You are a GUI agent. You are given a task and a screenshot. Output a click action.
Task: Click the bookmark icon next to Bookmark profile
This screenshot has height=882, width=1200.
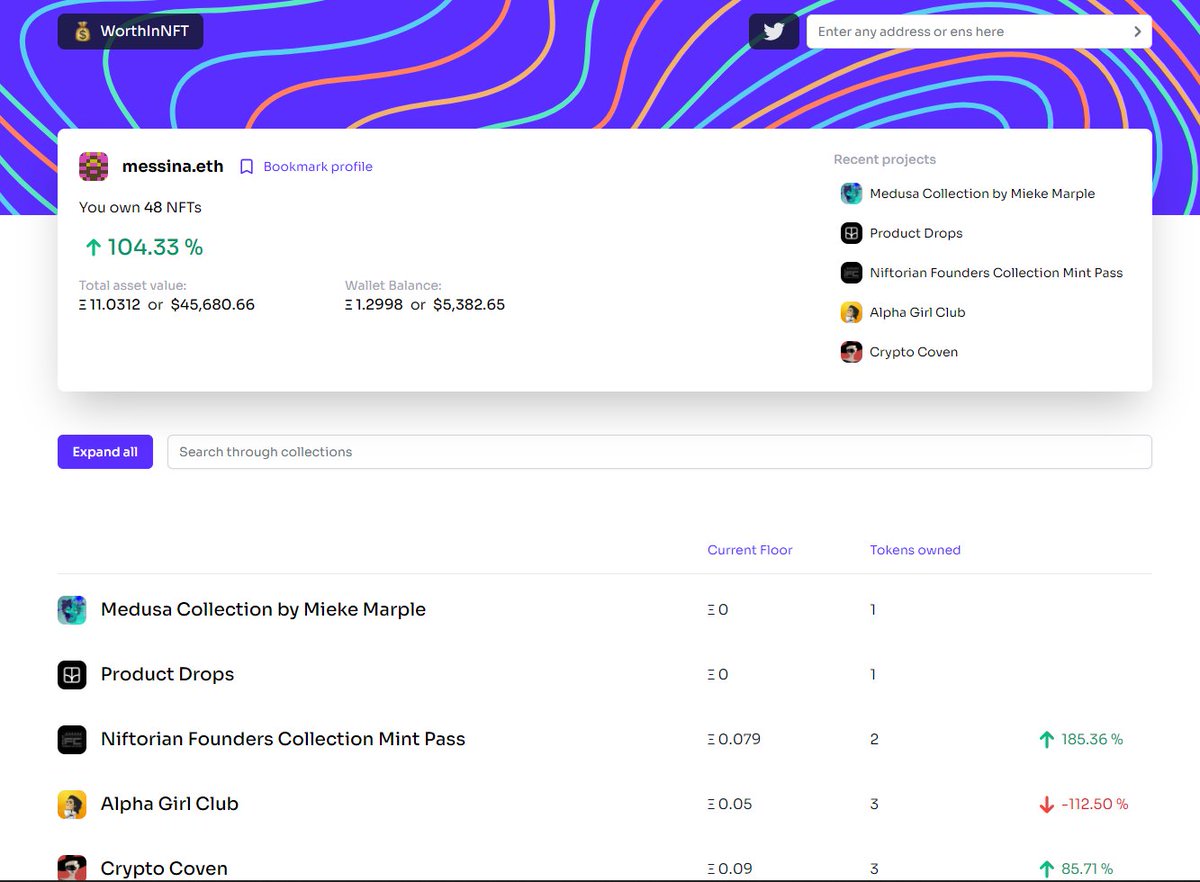[246, 167]
